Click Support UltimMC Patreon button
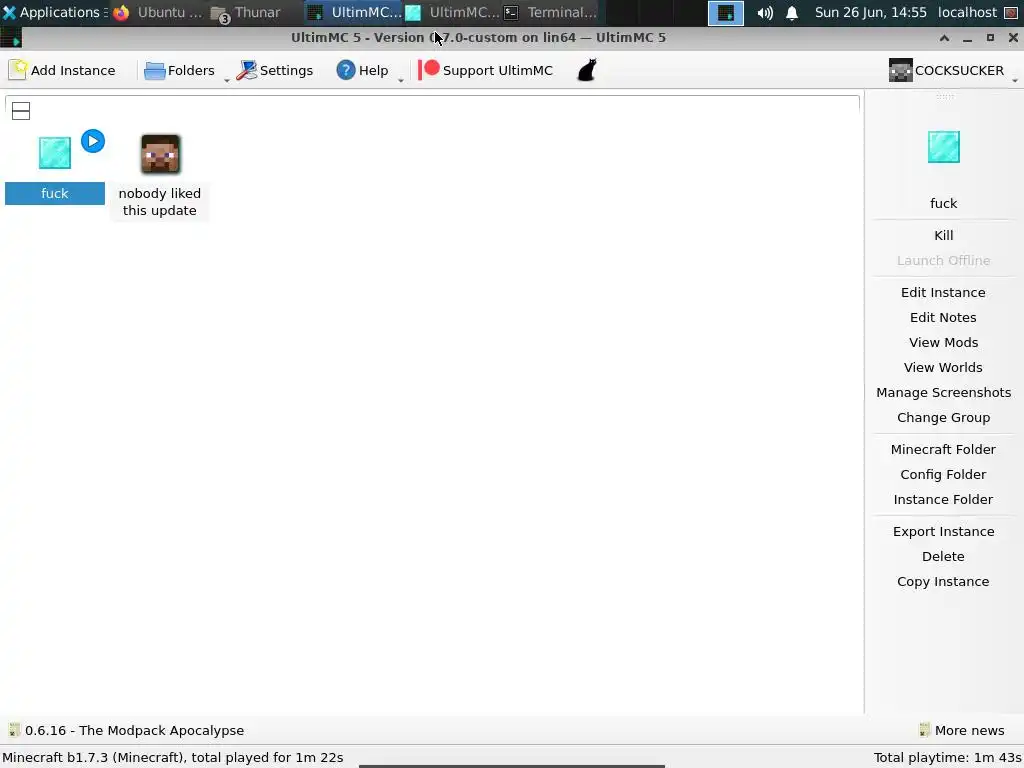Screen dimensions: 1024x768 pyautogui.click(x=485, y=70)
